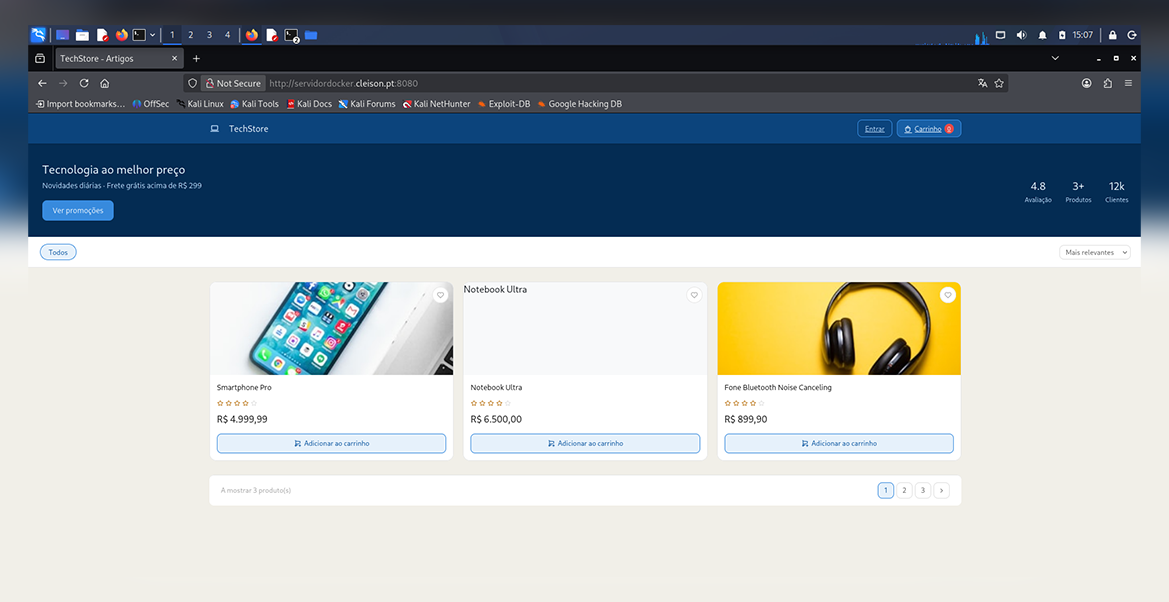This screenshot has height=602, width=1169.
Task: Click the headphones product image
Action: pyautogui.click(x=839, y=328)
